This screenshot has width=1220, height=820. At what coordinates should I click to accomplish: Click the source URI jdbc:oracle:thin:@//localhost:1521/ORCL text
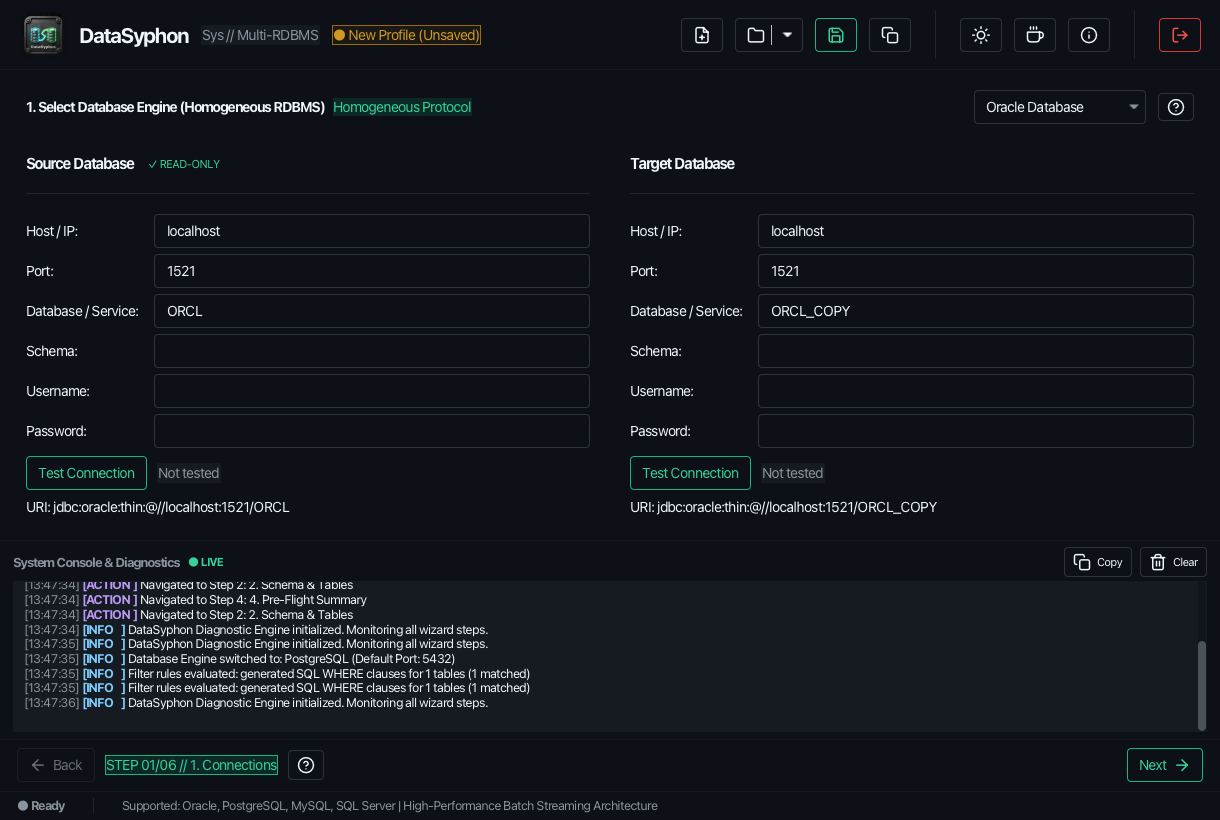158,507
